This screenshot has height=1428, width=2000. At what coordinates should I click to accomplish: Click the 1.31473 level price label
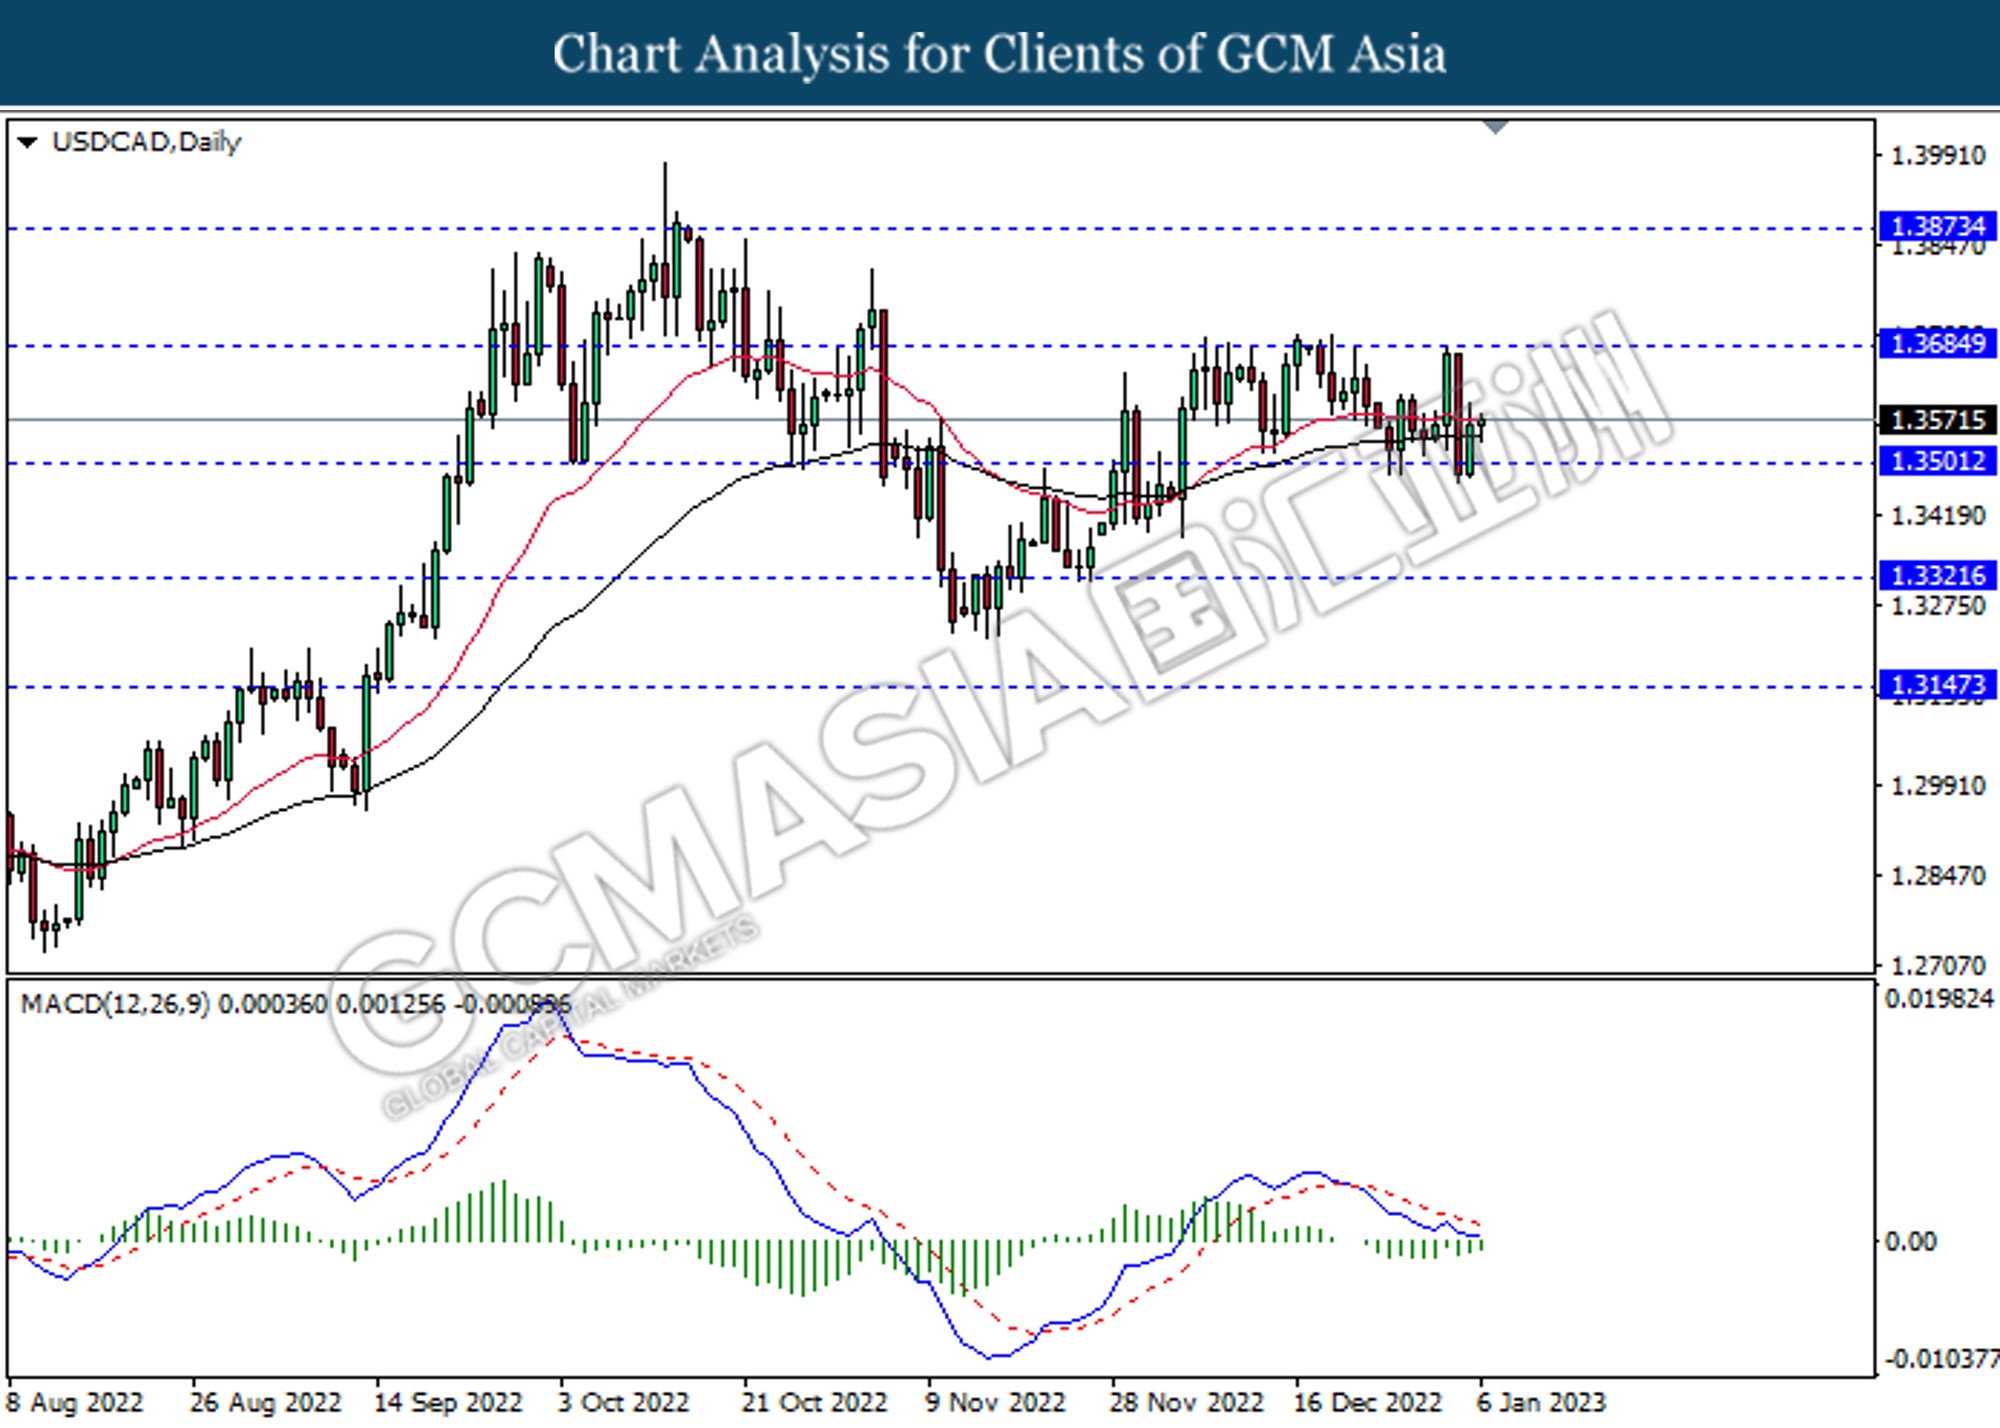coord(1937,685)
